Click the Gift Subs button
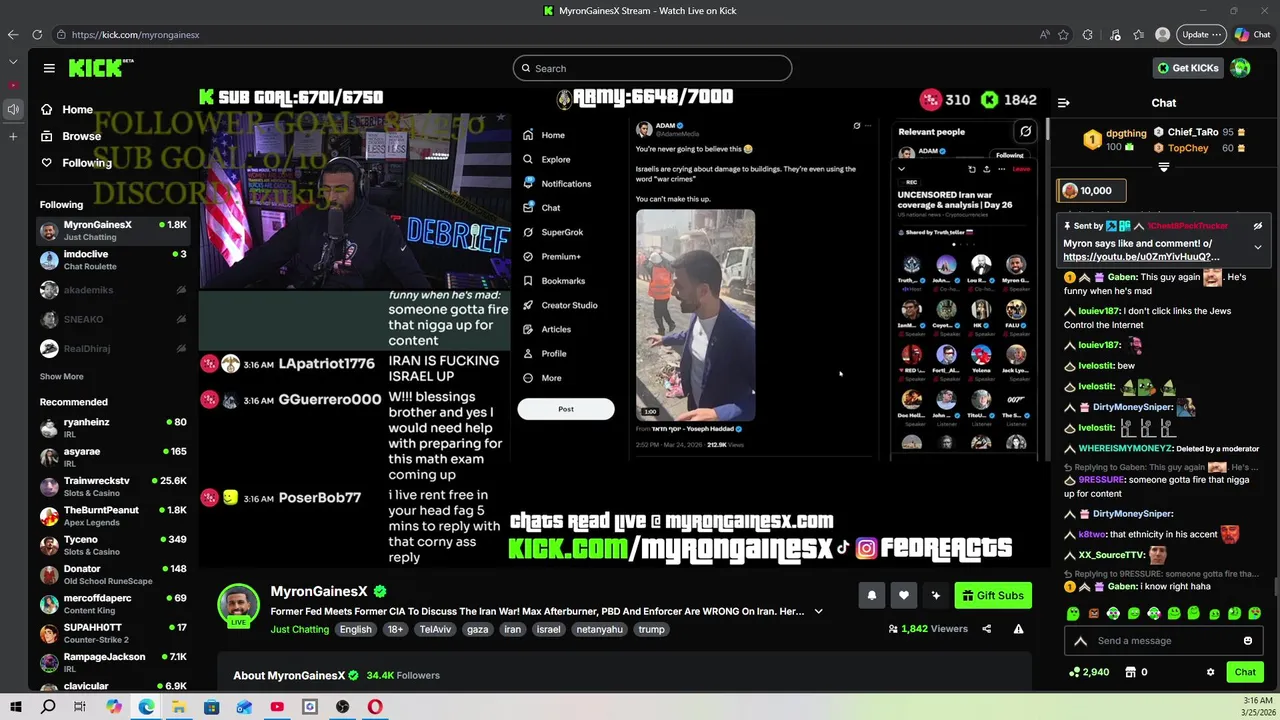 pos(992,595)
